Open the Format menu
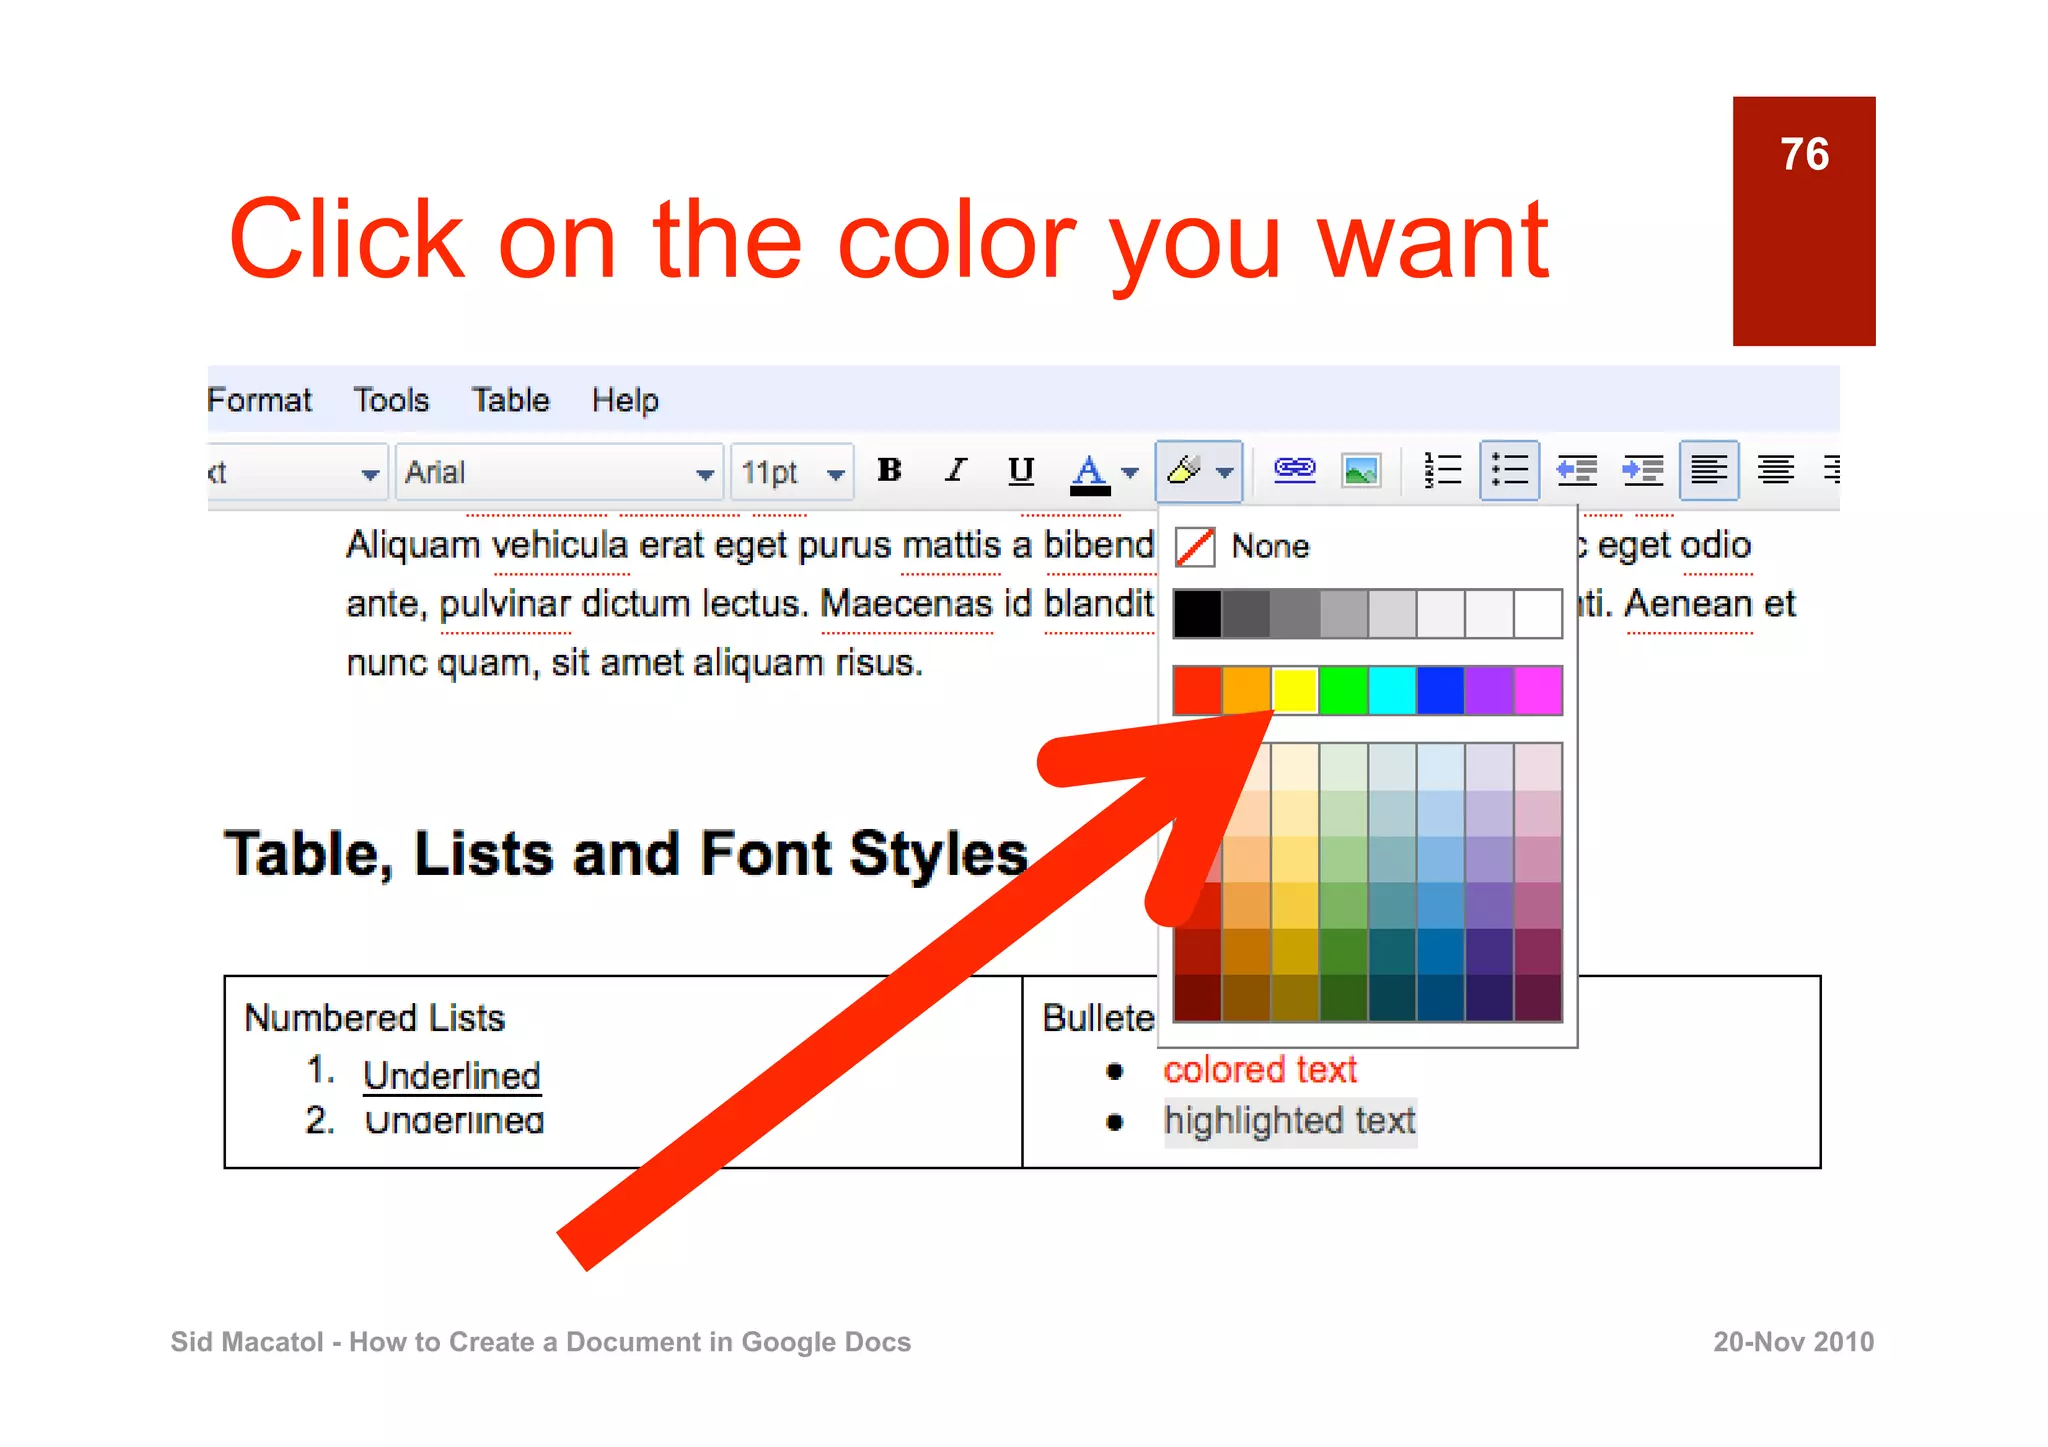The image size is (2048, 1447). coord(259,400)
